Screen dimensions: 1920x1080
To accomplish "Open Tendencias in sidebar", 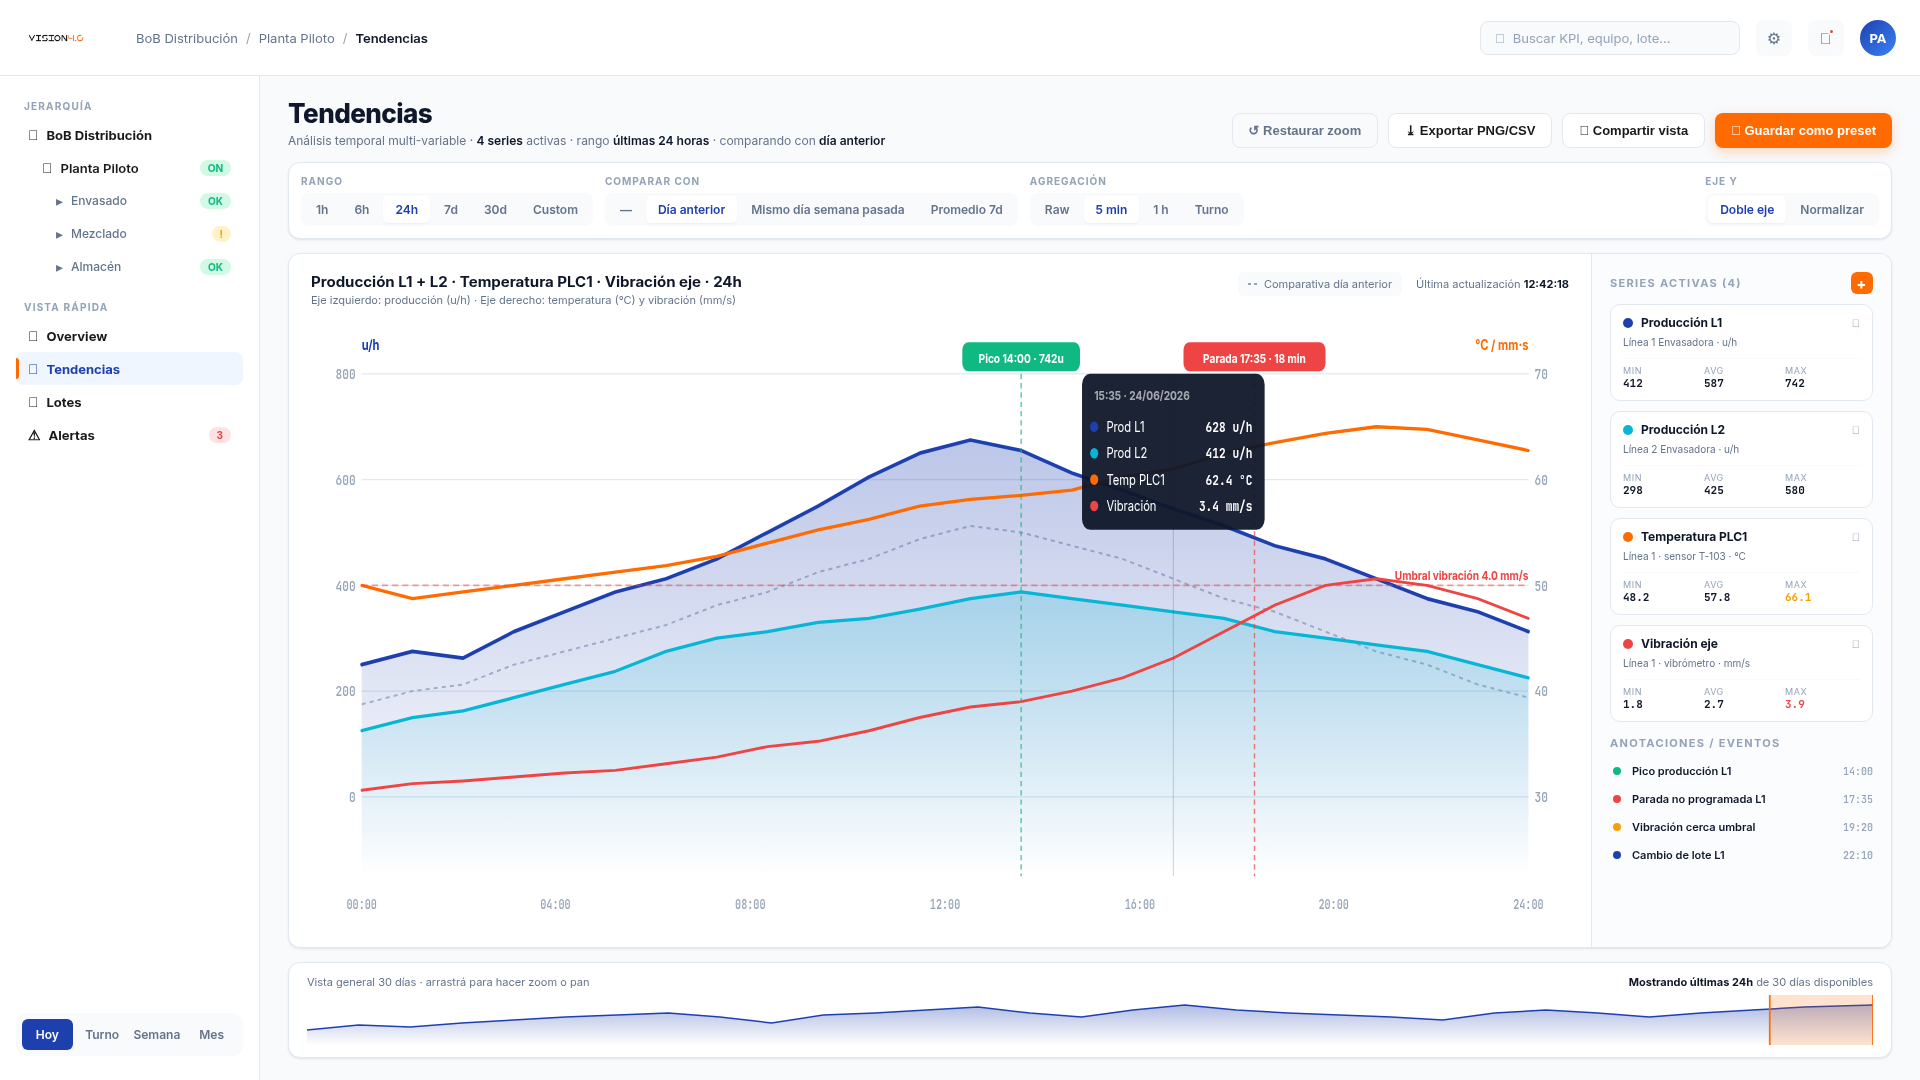I will click(129, 369).
